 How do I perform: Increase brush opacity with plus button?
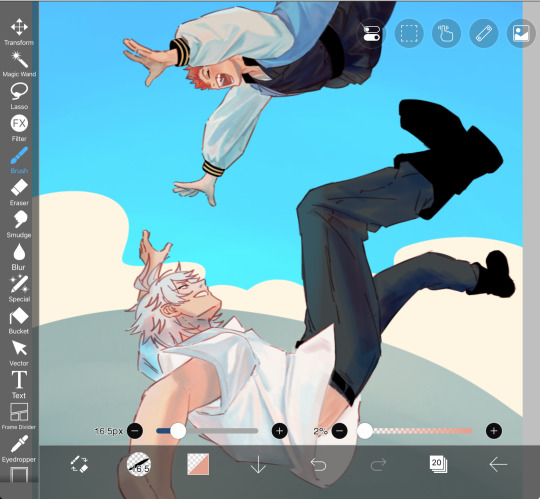(x=494, y=431)
